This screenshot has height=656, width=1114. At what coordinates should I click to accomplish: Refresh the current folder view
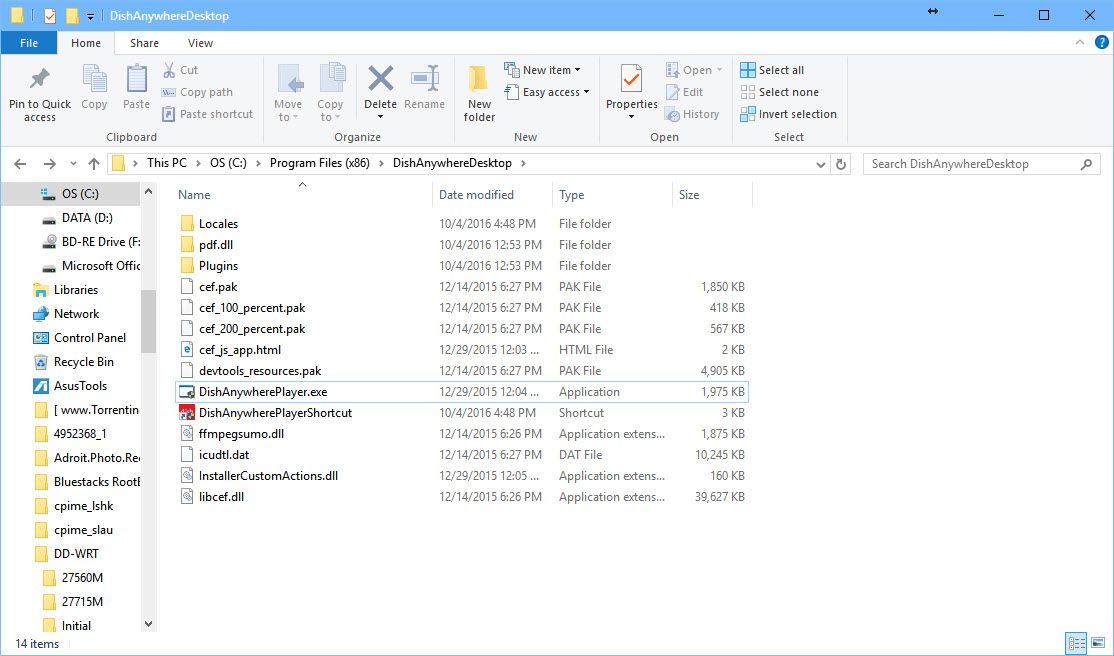tap(840, 164)
